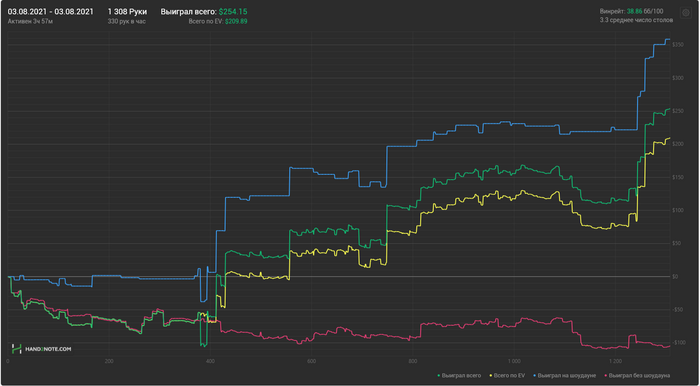Viewport: 700px width, 386px height.
Task: Toggle the 'Выиграл на шоудауне' blue legend series
Action: 564,376
